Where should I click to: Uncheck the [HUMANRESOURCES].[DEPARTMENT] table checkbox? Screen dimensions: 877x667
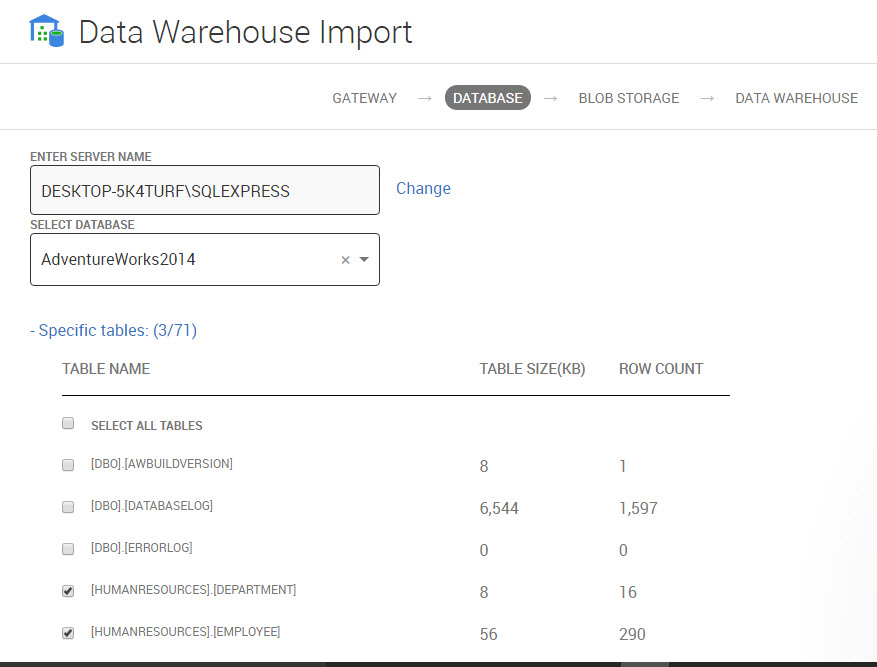point(68,591)
